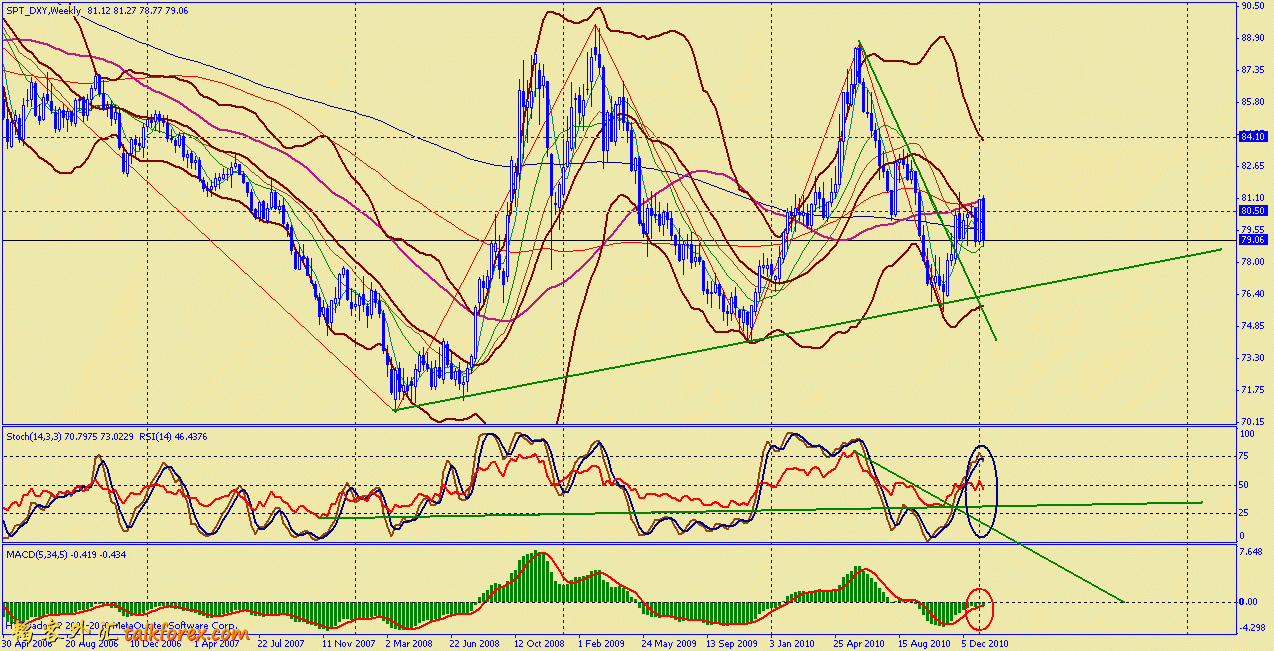This screenshot has height=651, width=1274.
Task: Click the 22 Jun 2008 date label
Action: (x=476, y=645)
